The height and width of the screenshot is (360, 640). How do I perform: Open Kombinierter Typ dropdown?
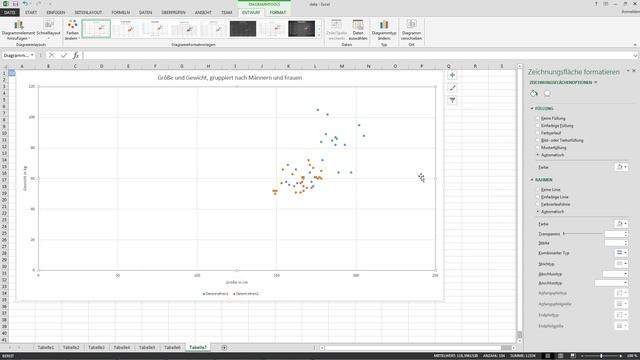(x=622, y=253)
